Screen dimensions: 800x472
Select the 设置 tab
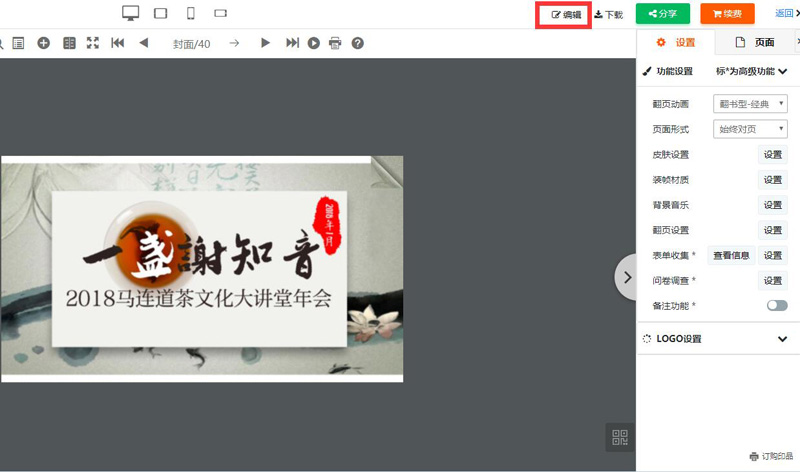(676, 43)
